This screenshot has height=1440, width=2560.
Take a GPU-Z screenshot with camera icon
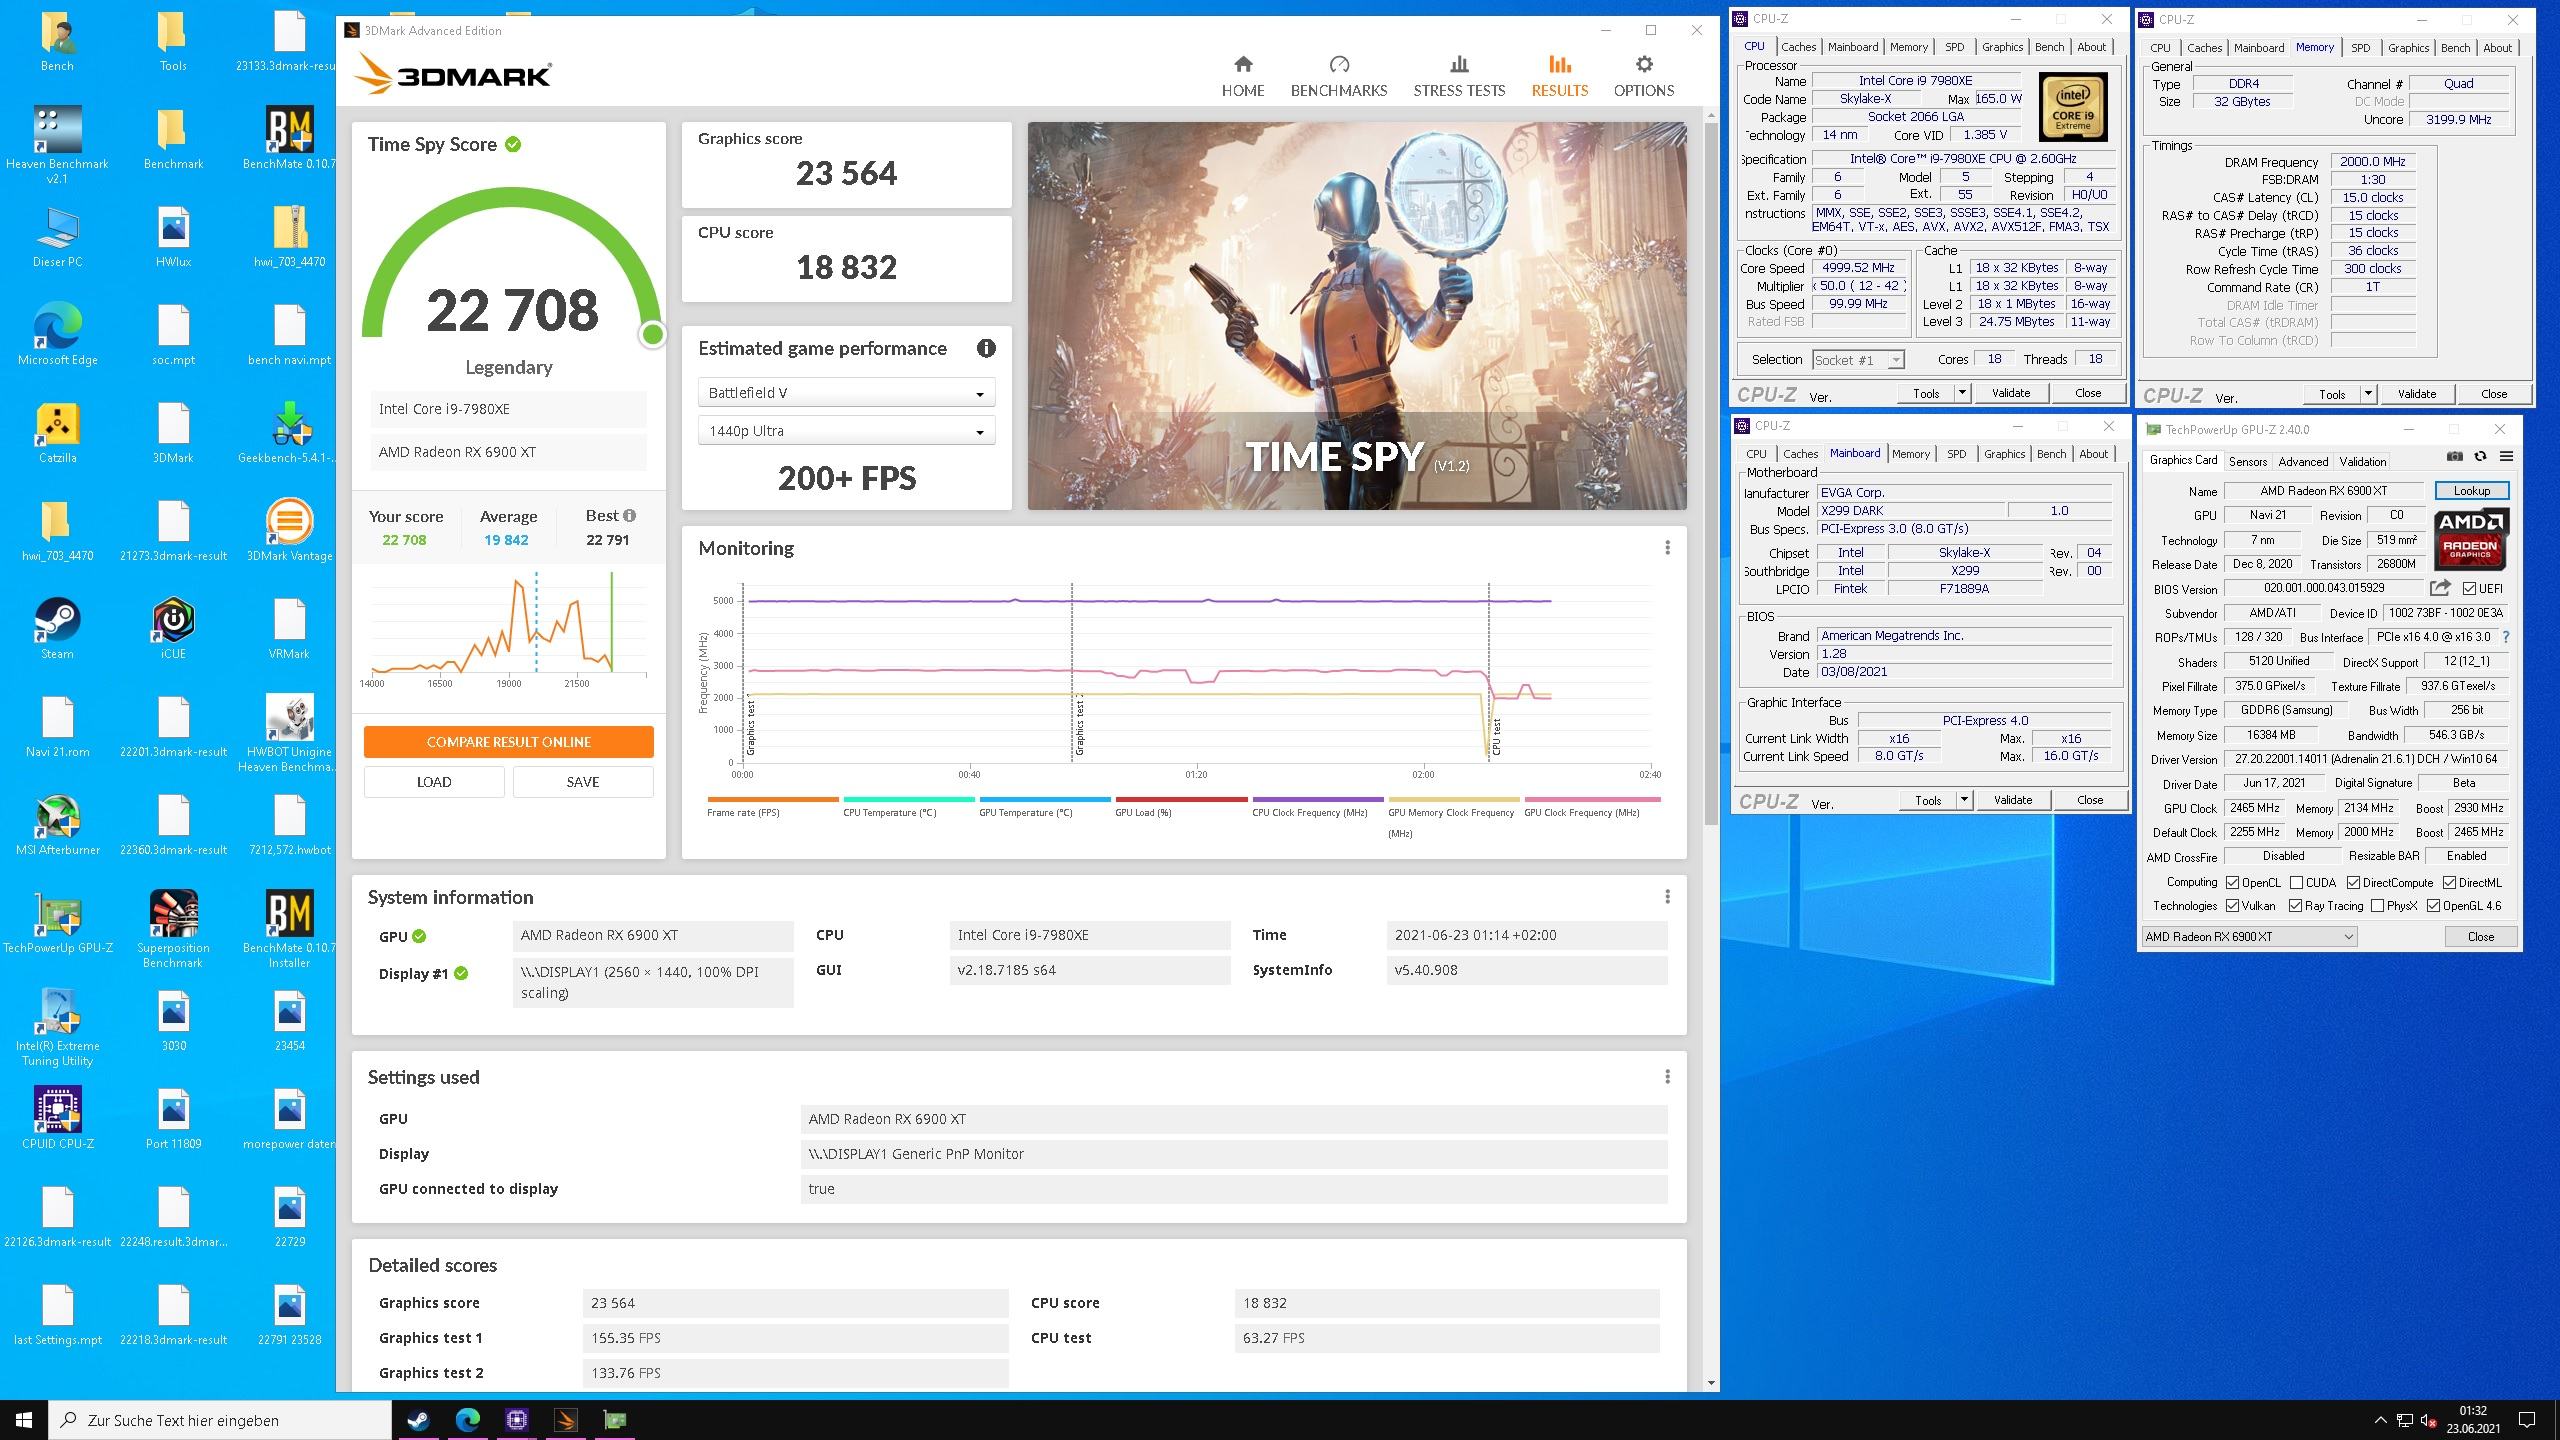(2455, 457)
